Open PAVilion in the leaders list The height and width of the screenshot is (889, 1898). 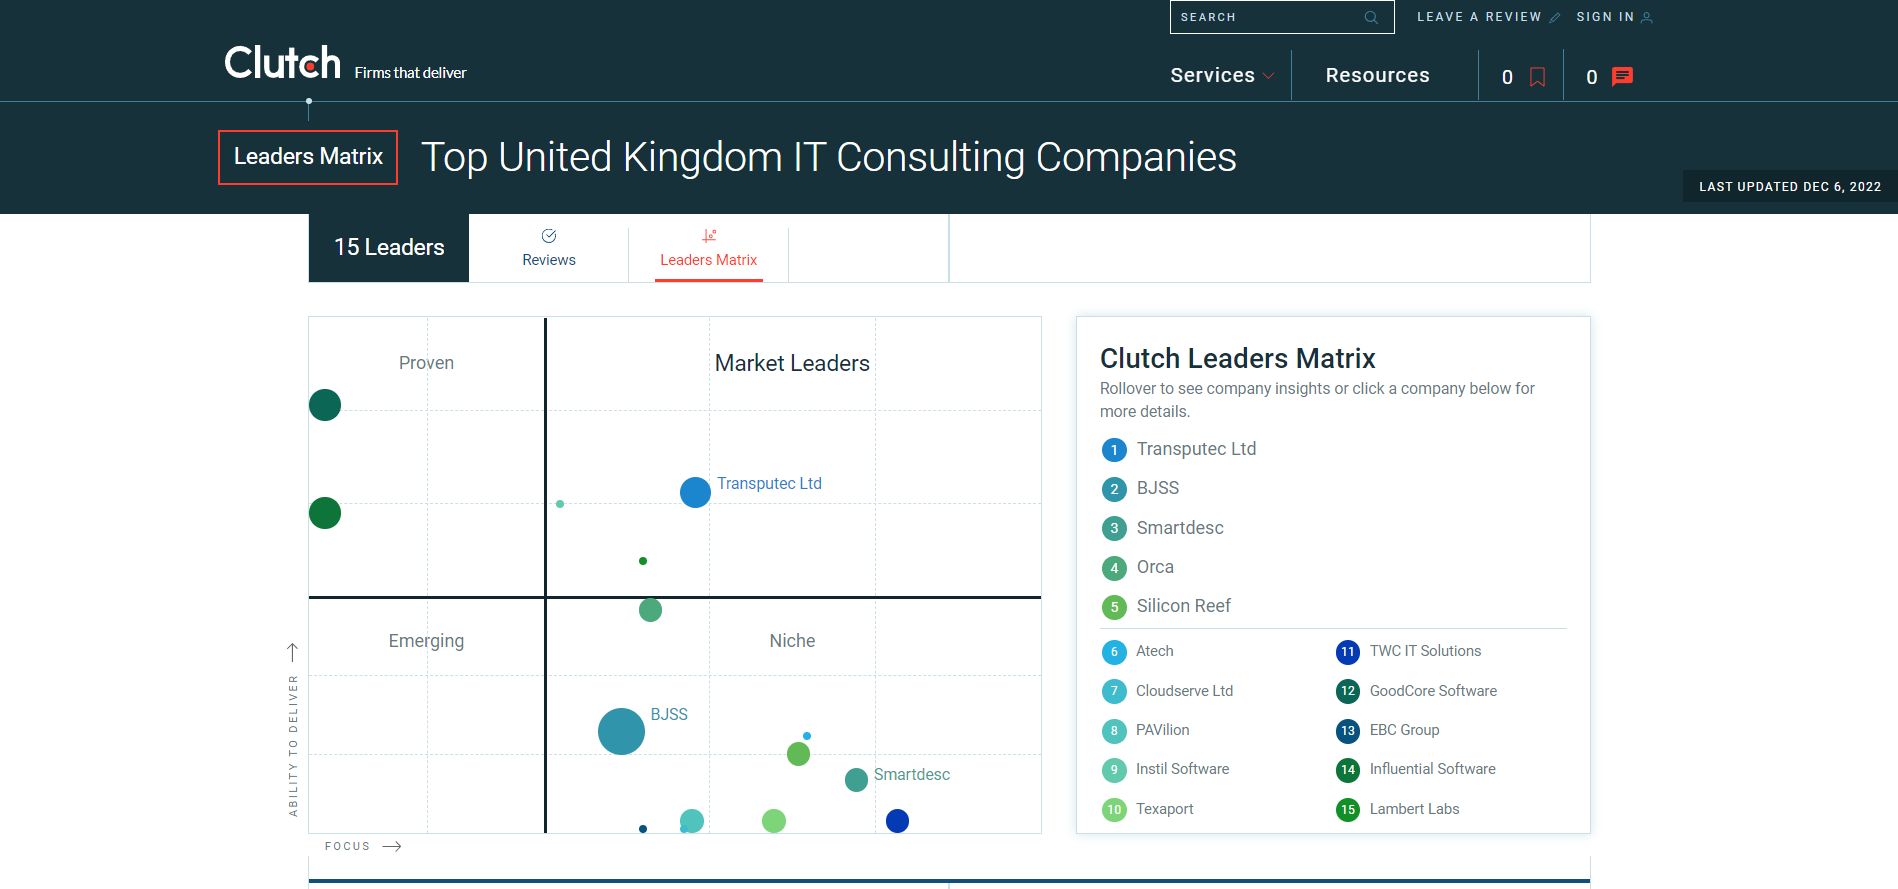[1163, 730]
